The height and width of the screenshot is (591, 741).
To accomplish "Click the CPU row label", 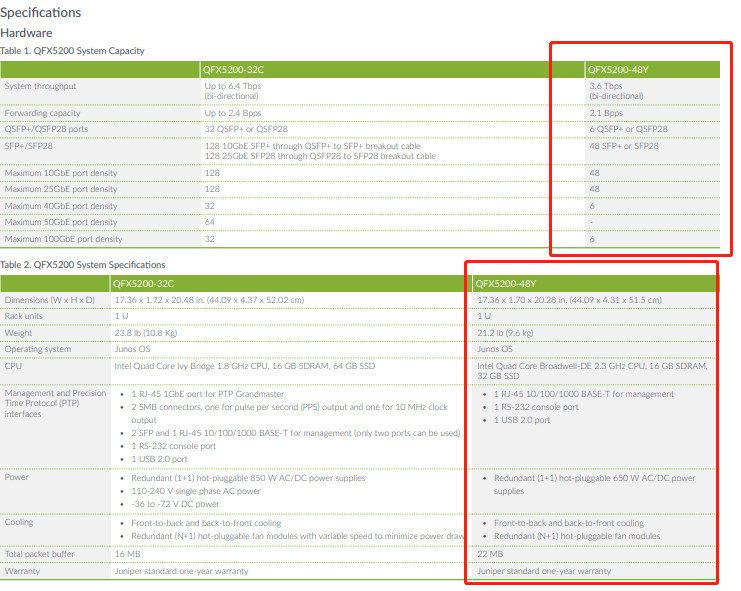I will tap(13, 366).
